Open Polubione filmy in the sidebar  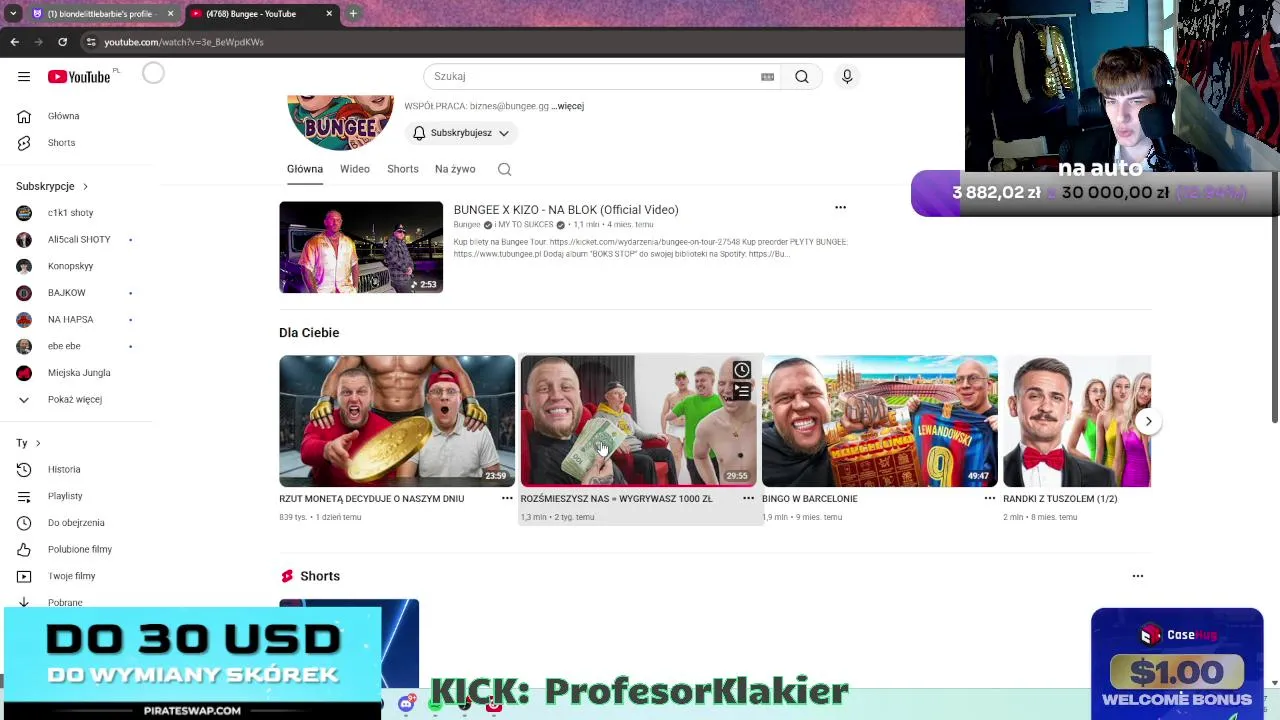point(80,549)
